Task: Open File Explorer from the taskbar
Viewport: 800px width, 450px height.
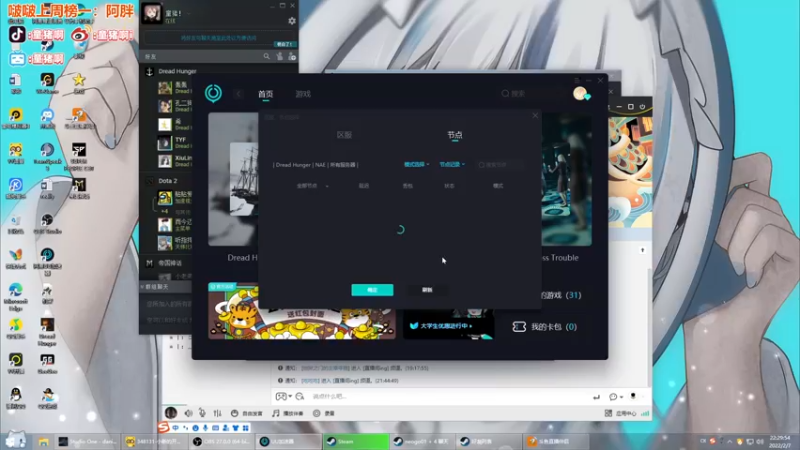Action: 43,442
